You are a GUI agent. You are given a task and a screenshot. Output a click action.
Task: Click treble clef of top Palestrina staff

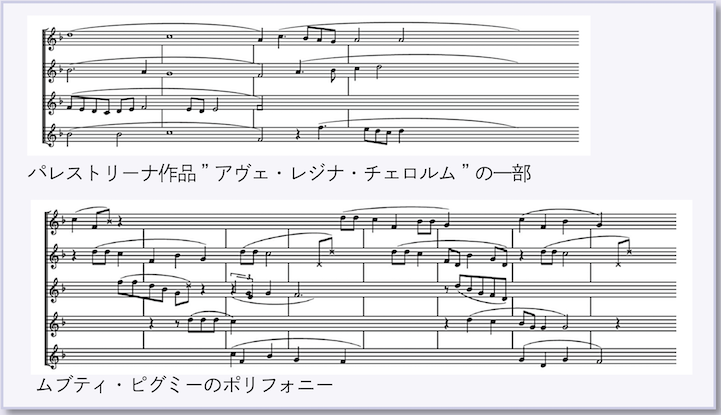52,39
